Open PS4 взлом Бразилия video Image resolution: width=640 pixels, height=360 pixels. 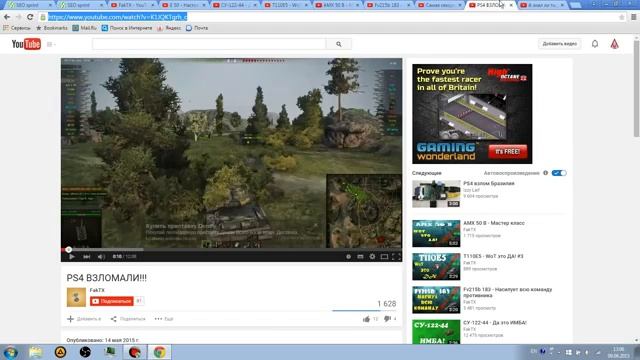[x=489, y=184]
